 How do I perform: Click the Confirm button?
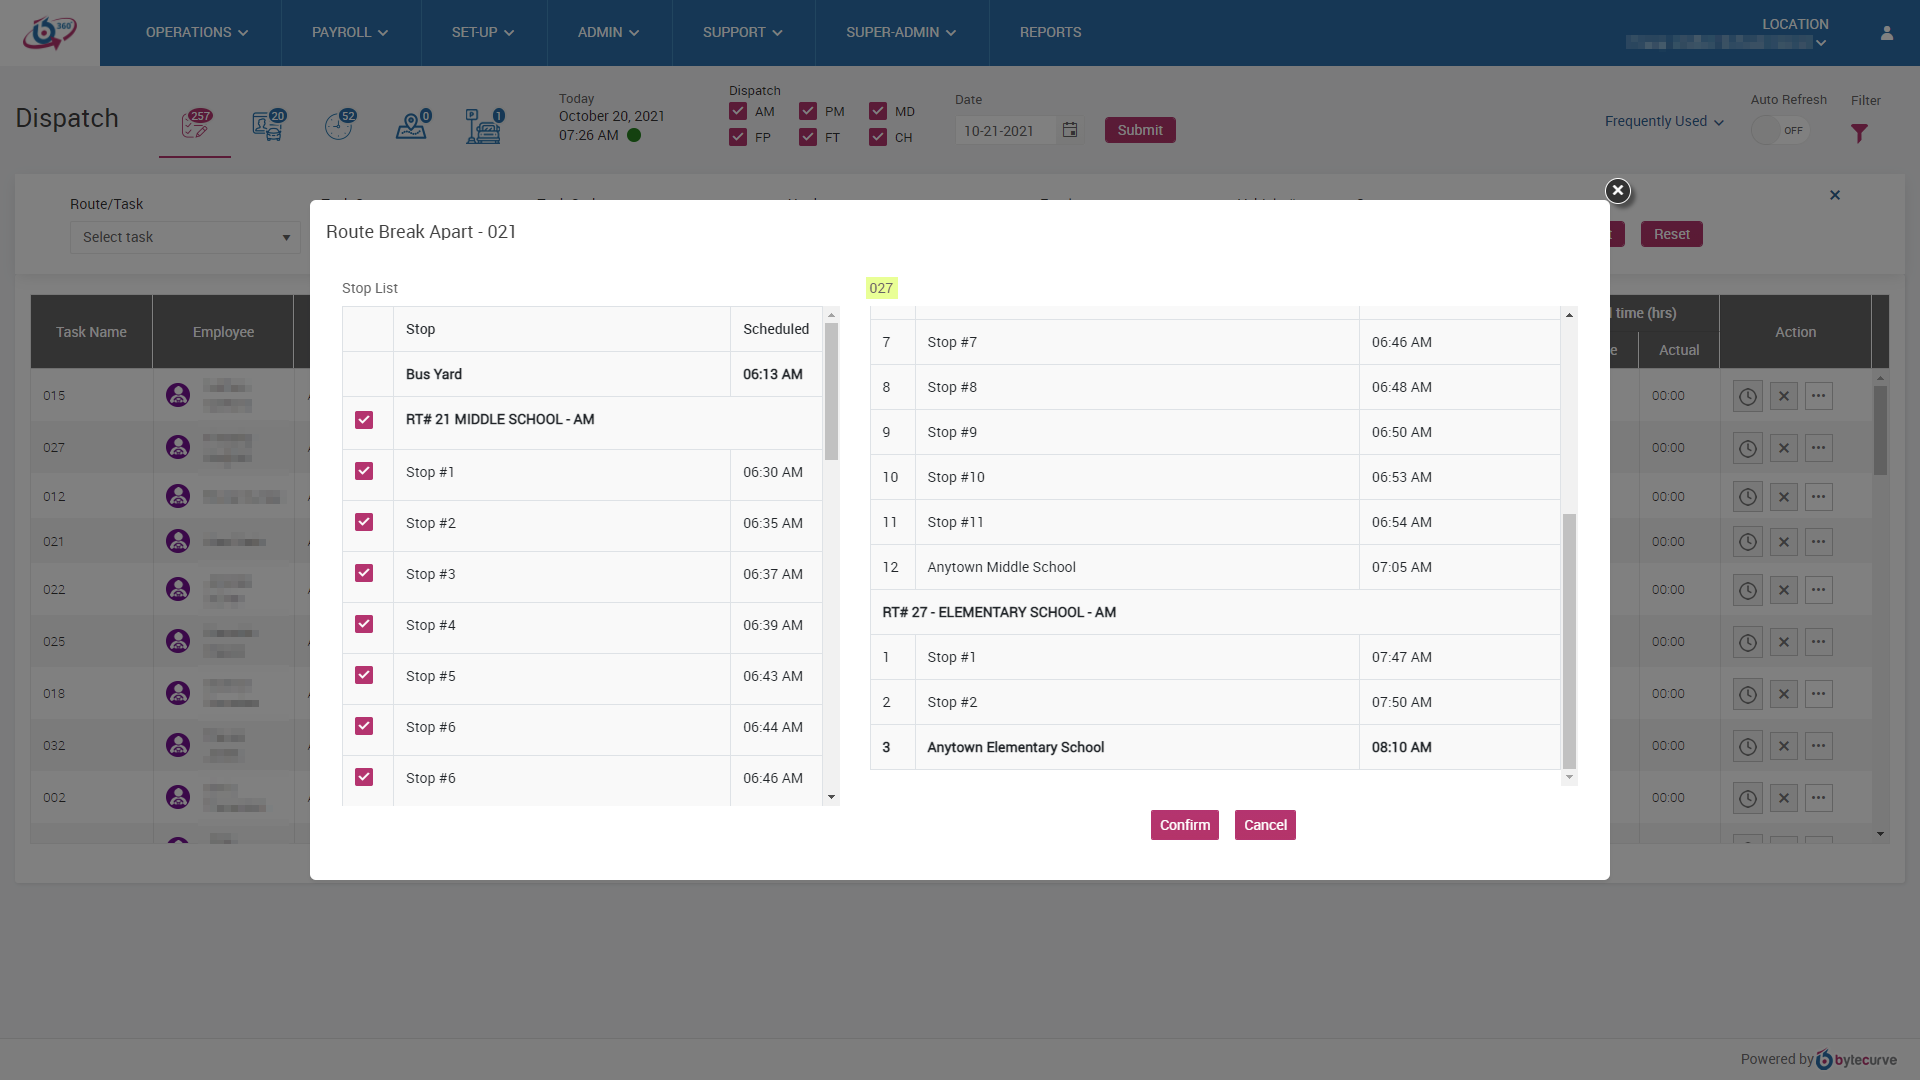[x=1184, y=825]
